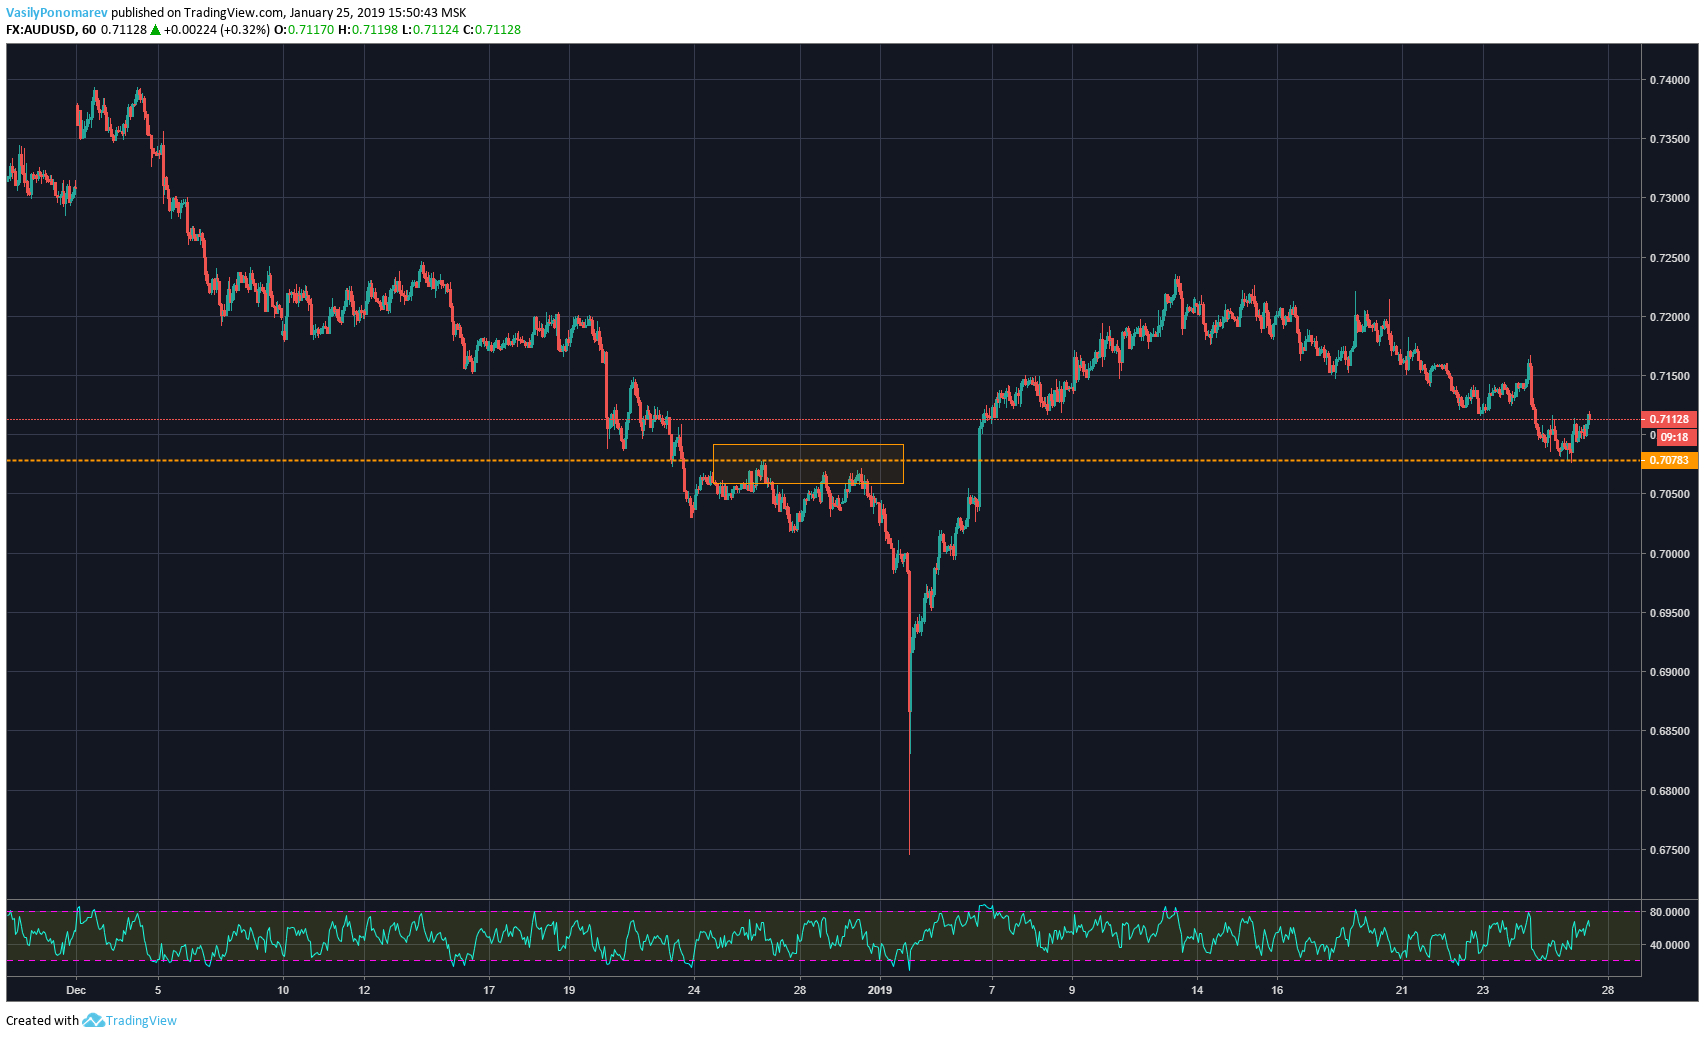
Task: Click the 0.70000 price axis label
Action: click(1669, 554)
